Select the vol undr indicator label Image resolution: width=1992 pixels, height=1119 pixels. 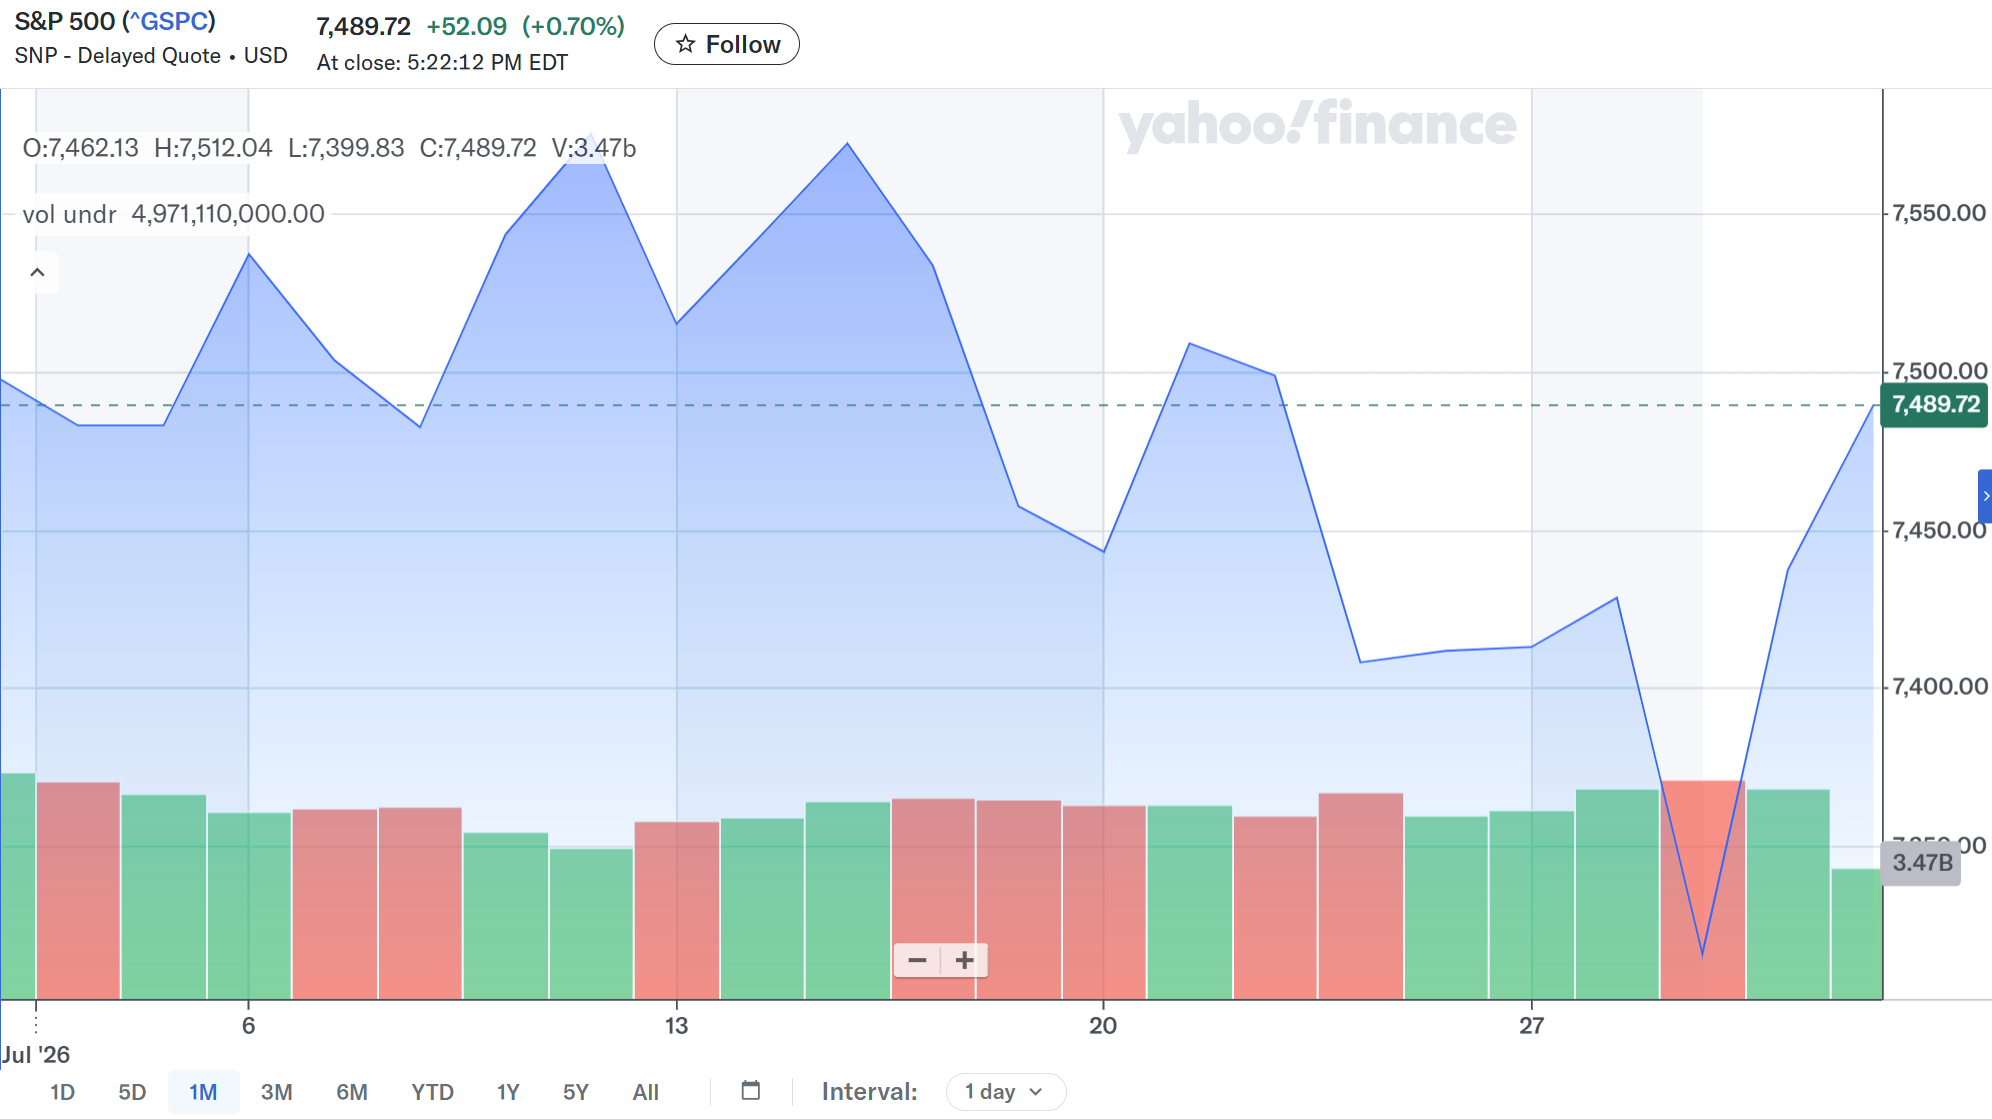coord(69,214)
